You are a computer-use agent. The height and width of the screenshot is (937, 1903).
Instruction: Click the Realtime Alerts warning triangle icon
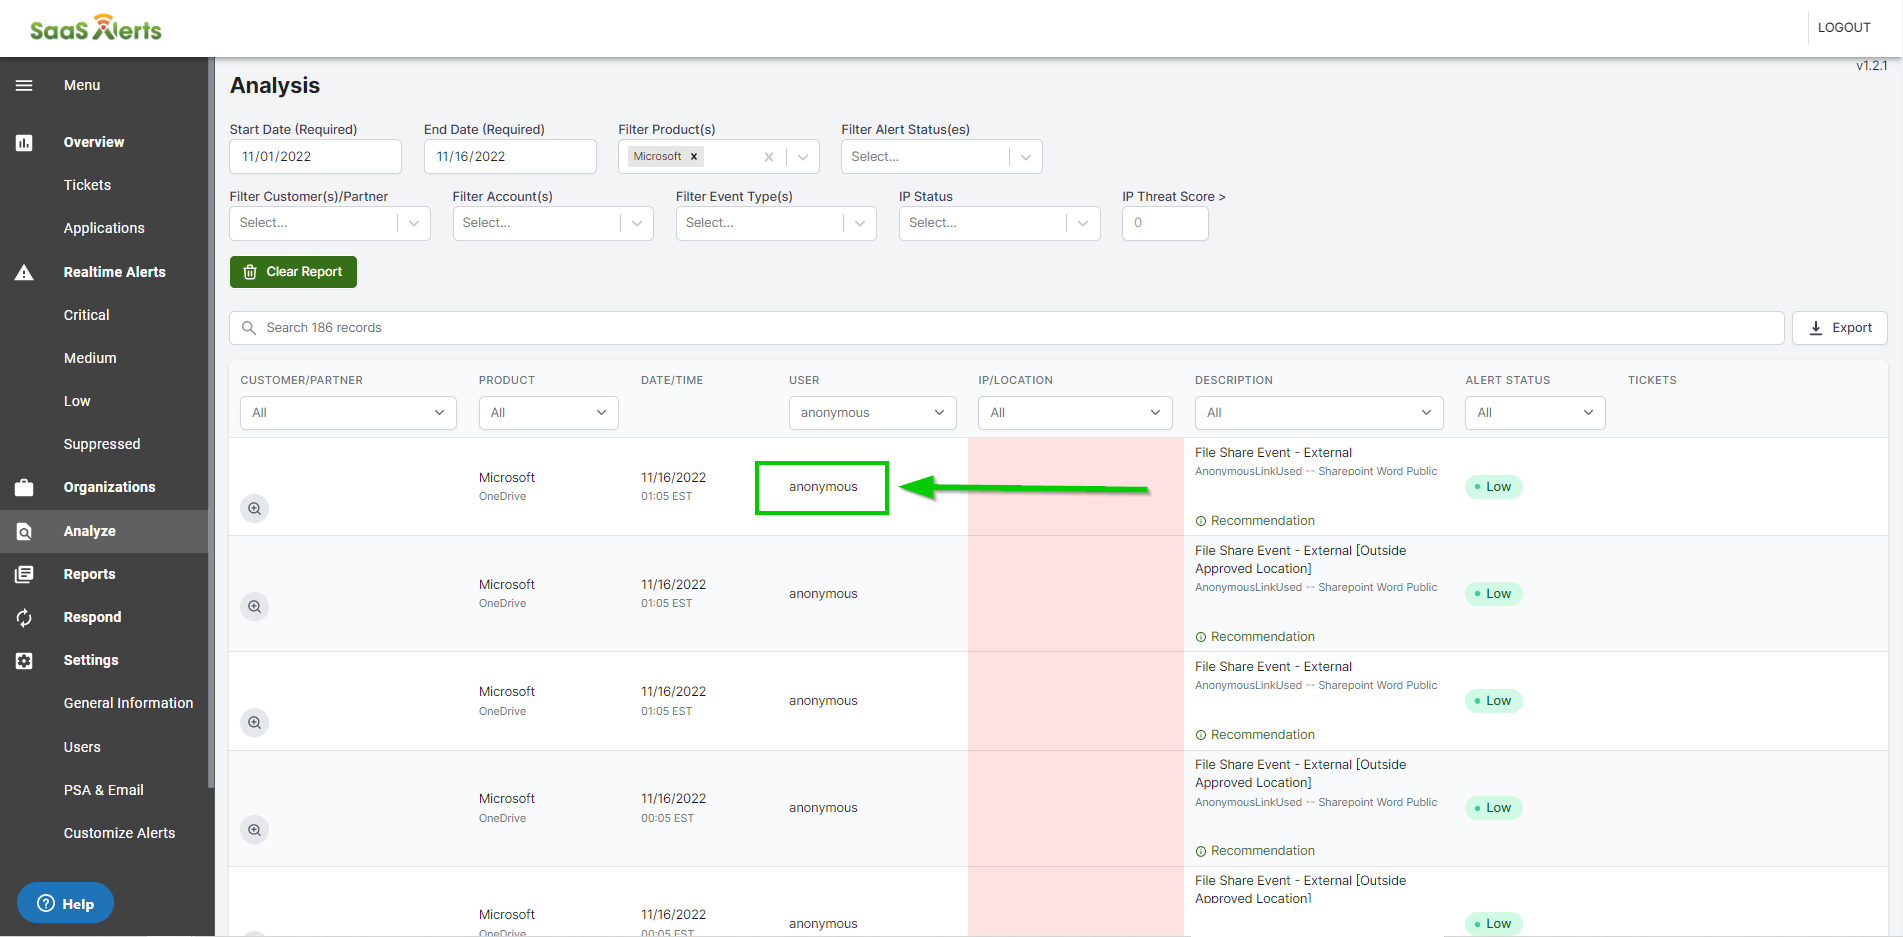click(x=24, y=272)
